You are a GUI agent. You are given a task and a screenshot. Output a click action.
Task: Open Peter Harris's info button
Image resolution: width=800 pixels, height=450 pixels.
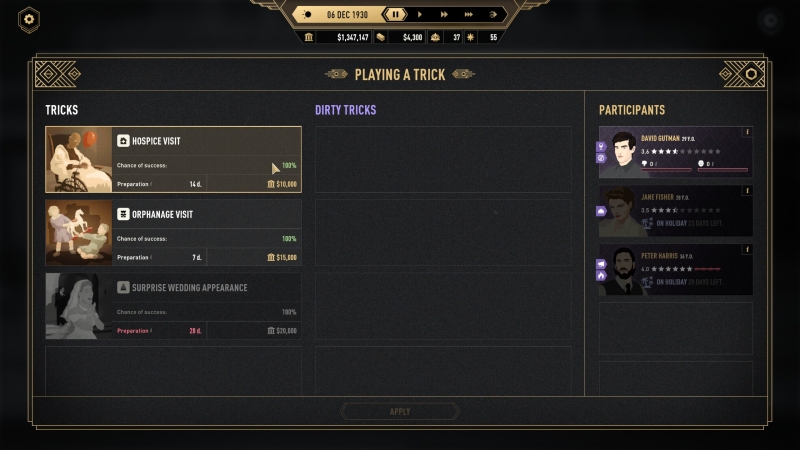pos(746,249)
